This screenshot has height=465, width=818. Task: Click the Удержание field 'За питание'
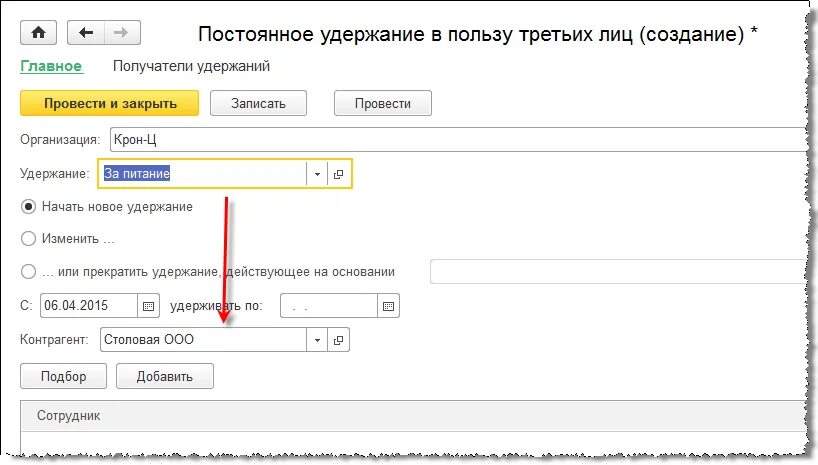point(203,174)
